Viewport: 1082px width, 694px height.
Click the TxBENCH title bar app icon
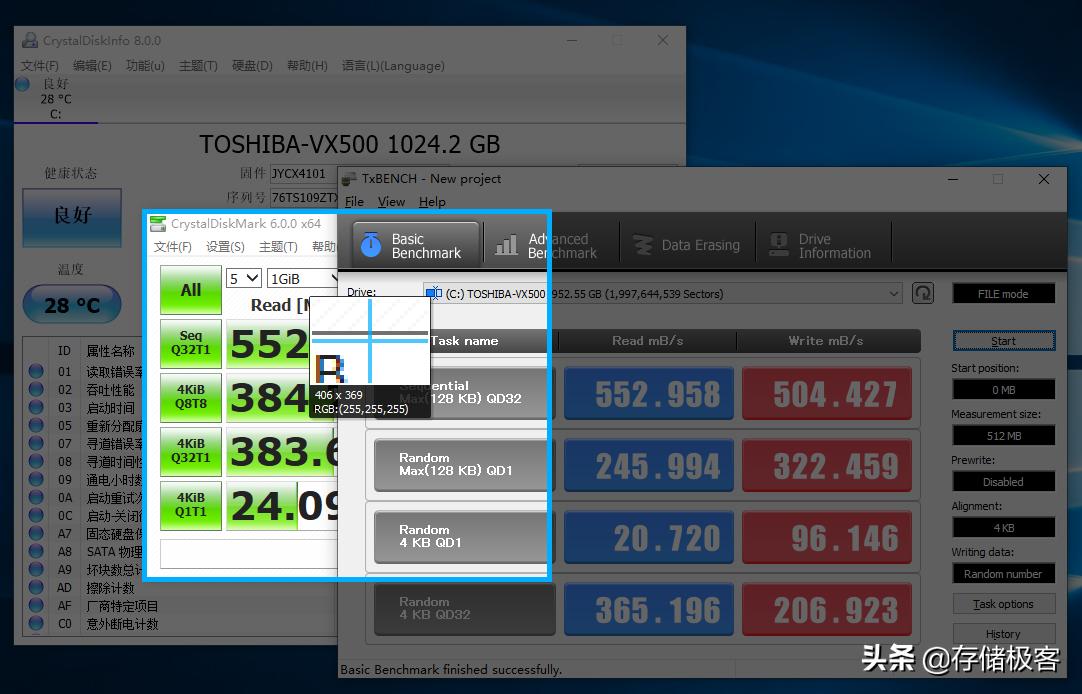pyautogui.click(x=348, y=179)
